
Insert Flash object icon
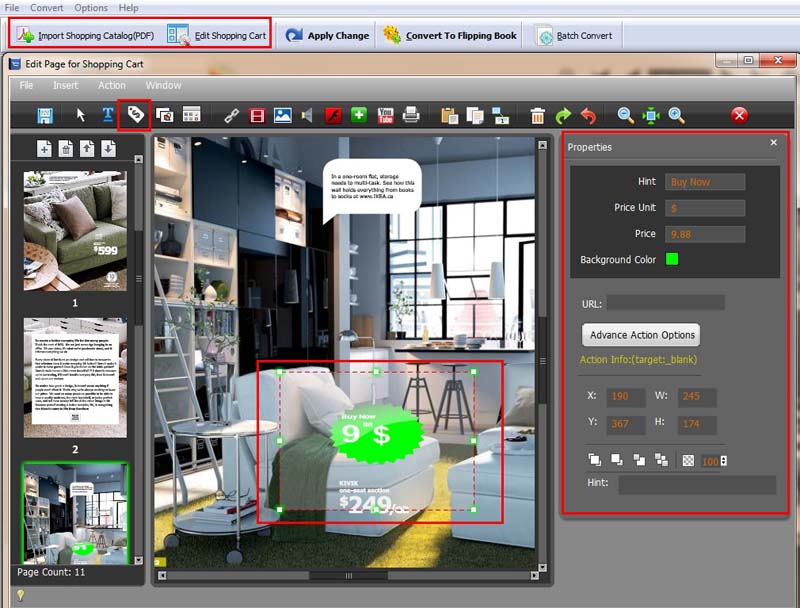pyautogui.click(x=333, y=115)
